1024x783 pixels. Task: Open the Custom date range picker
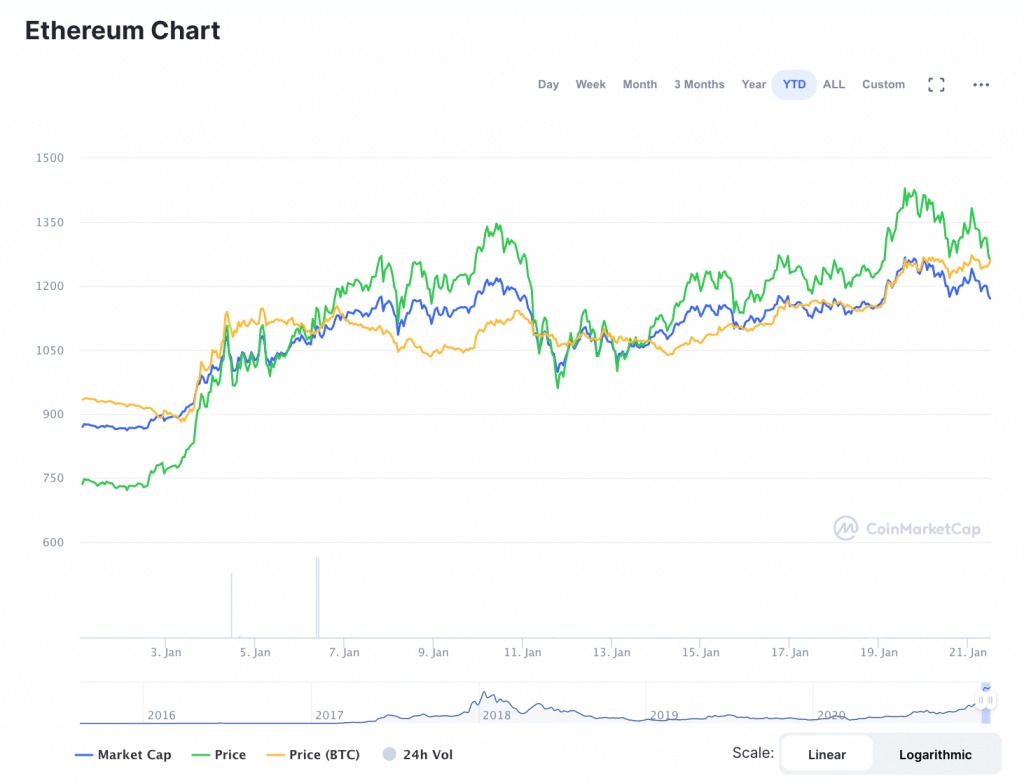tap(883, 85)
